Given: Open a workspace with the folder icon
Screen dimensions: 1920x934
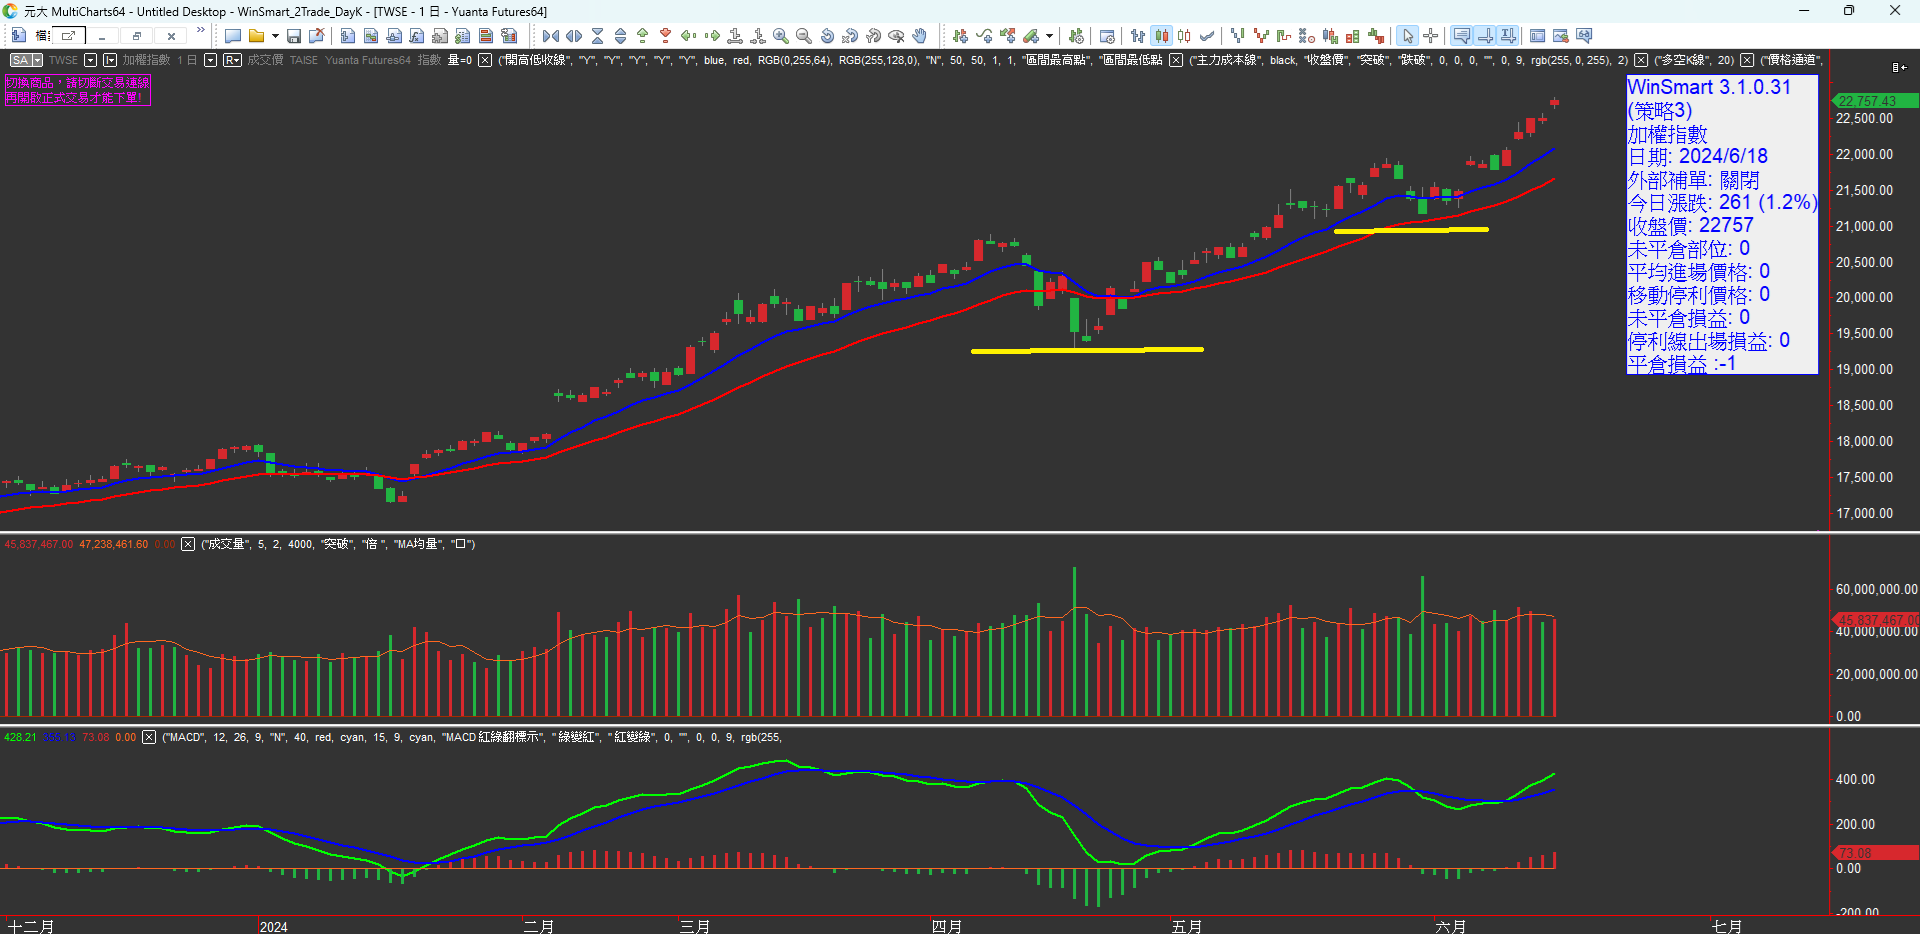Looking at the screenshot, I should coord(257,36).
